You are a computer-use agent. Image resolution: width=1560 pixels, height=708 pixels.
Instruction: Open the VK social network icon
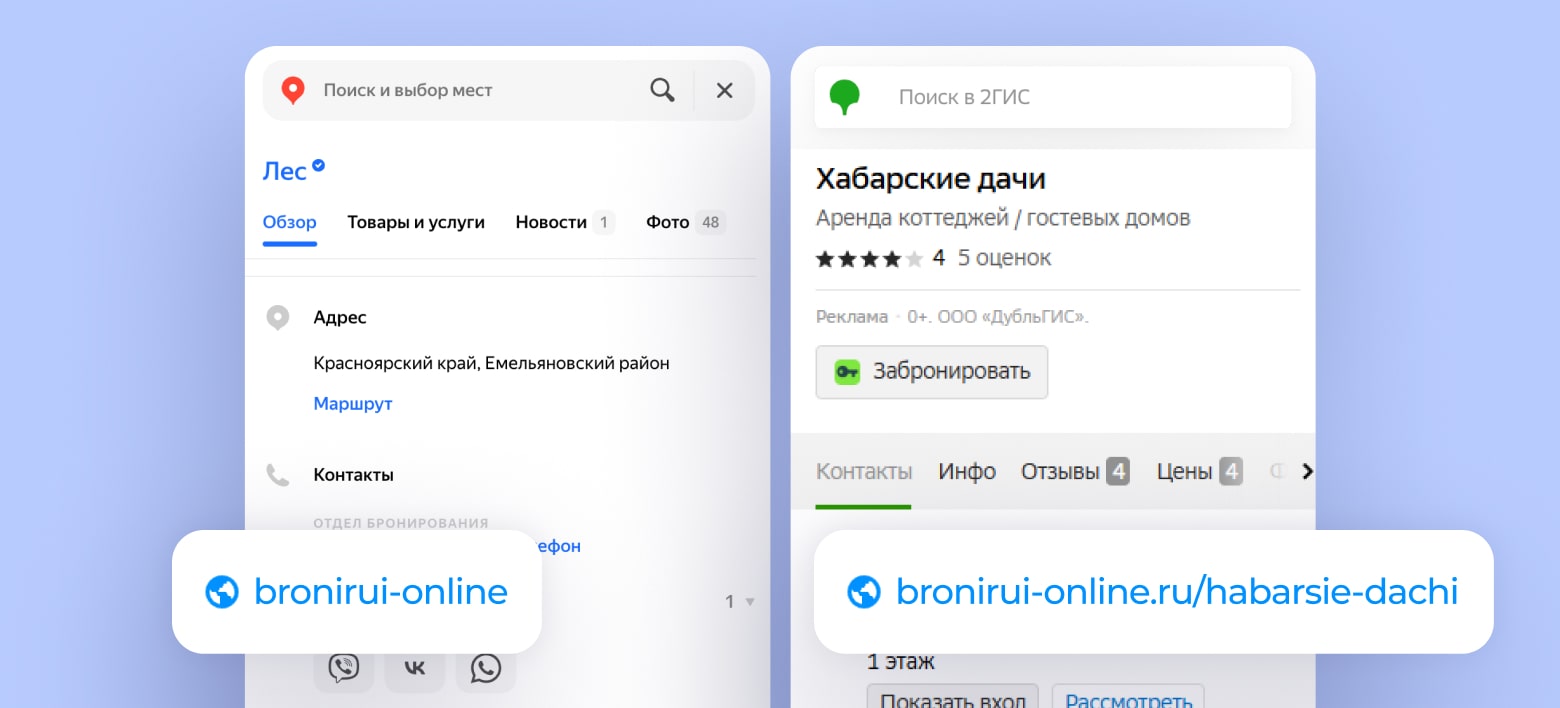coord(415,667)
